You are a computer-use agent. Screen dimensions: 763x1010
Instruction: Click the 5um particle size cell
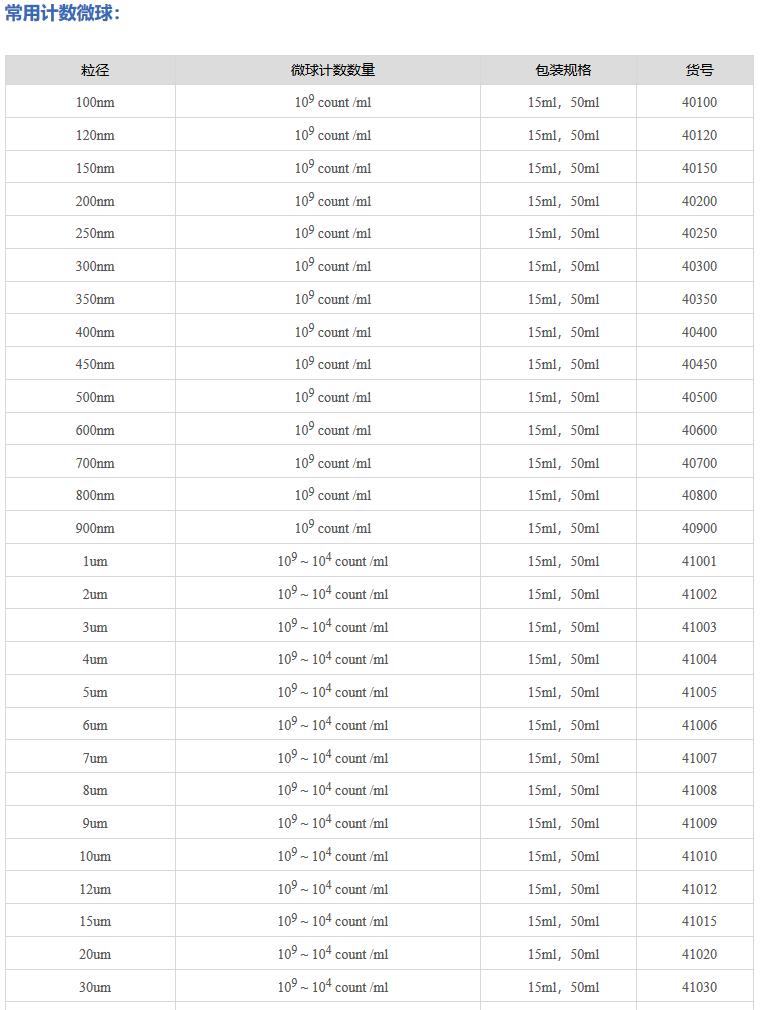tap(95, 692)
